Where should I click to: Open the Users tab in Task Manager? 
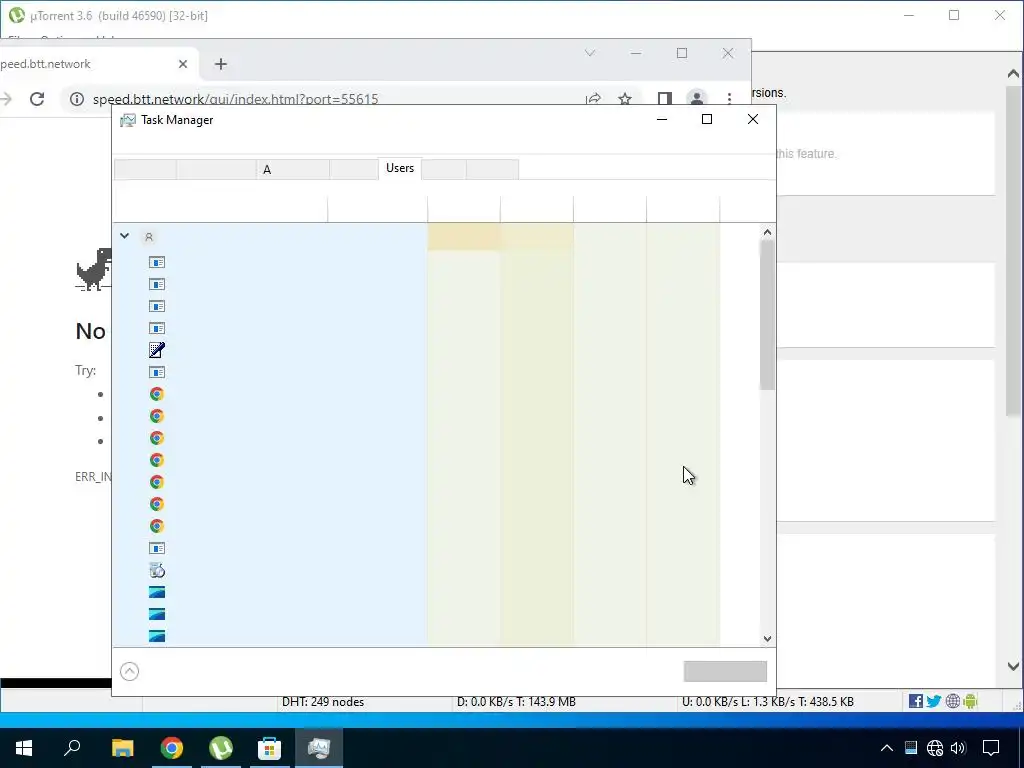(400, 168)
